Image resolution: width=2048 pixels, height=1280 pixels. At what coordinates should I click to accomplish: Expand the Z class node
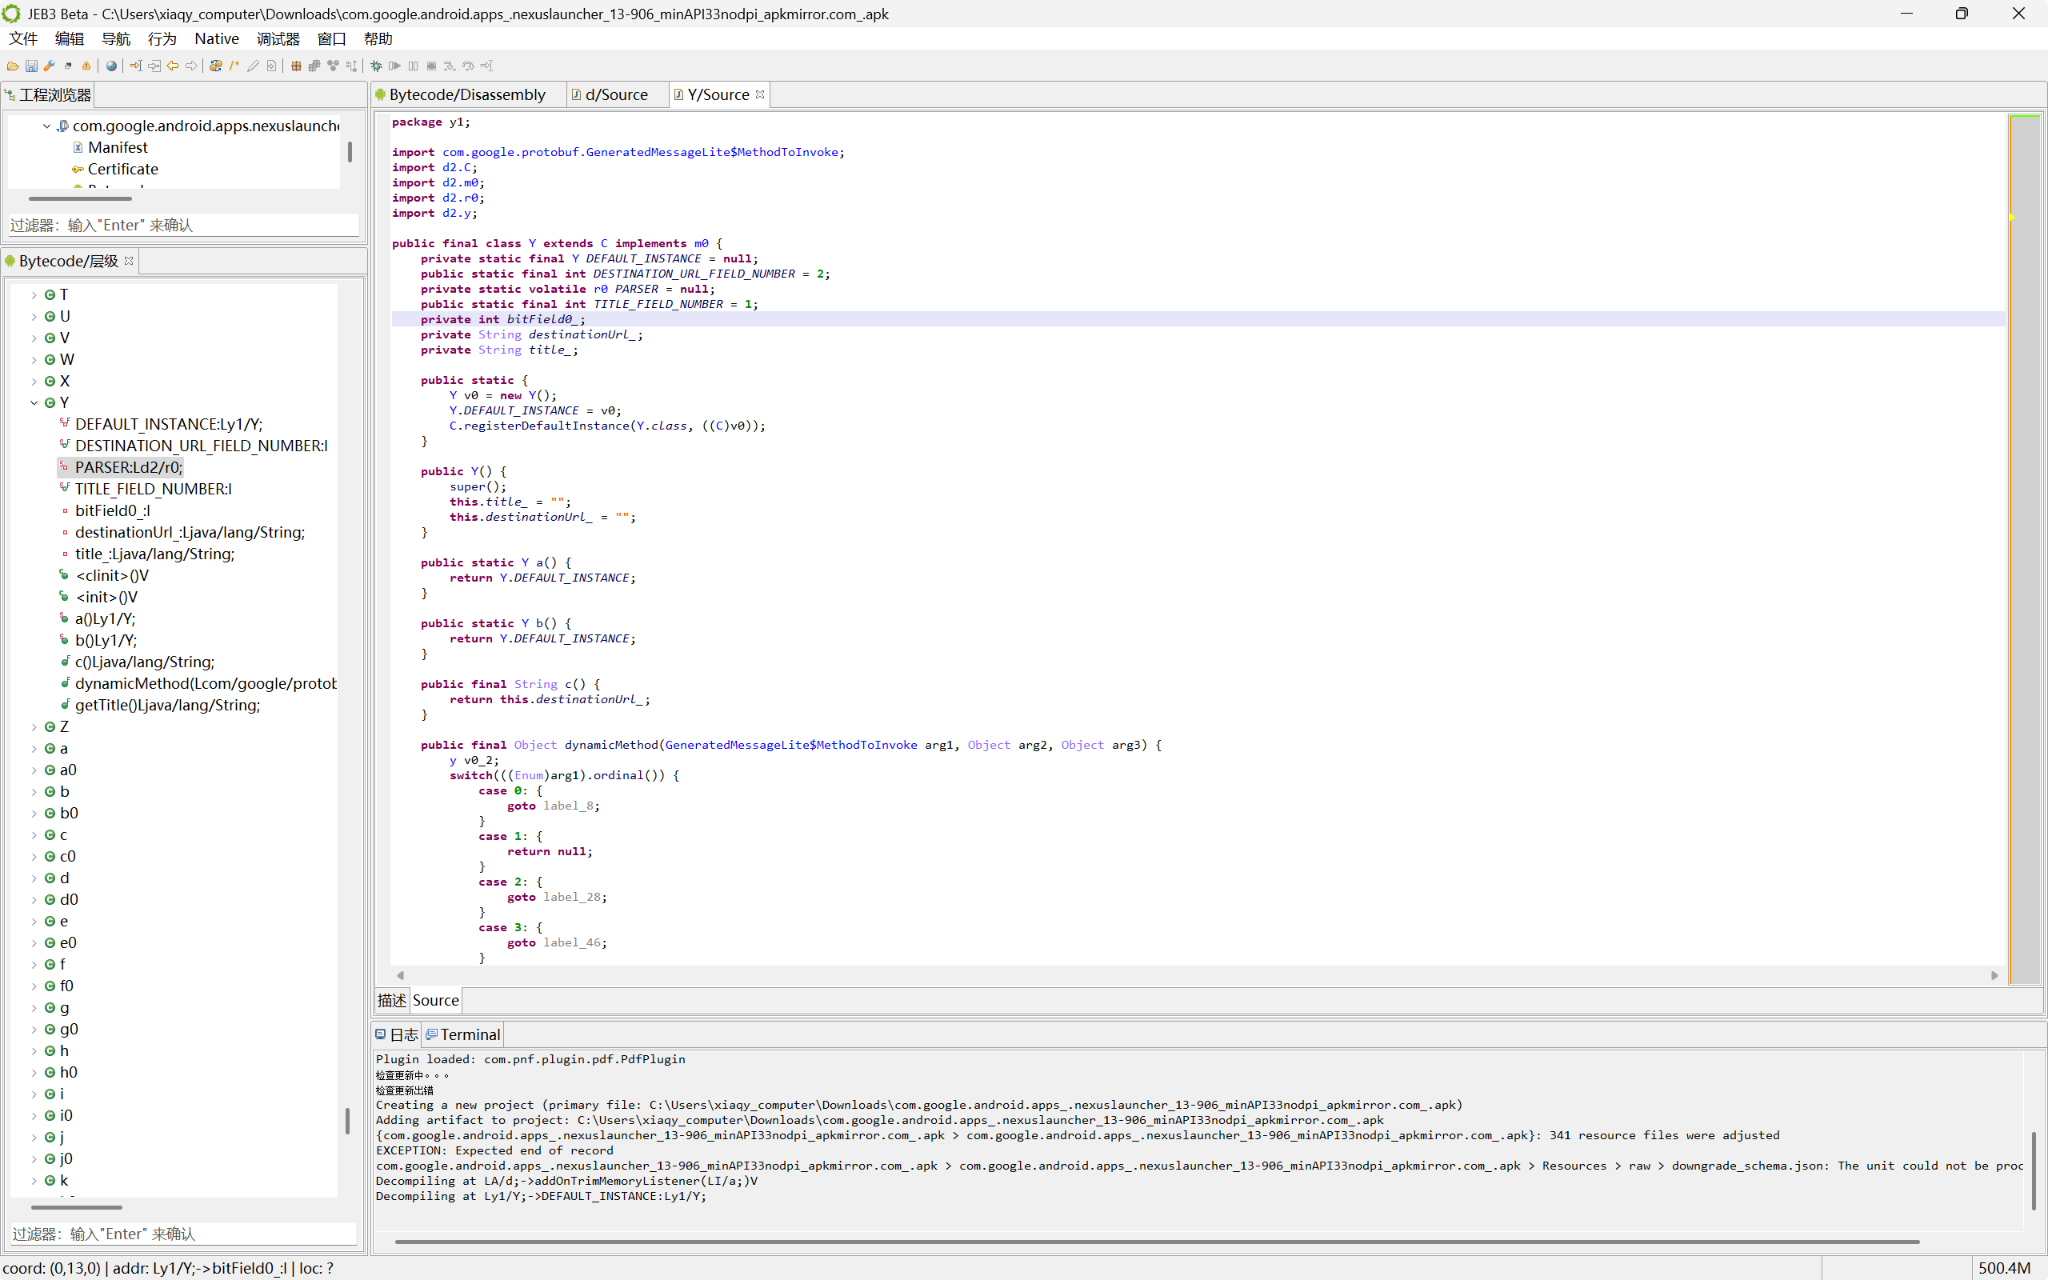pos(34,727)
